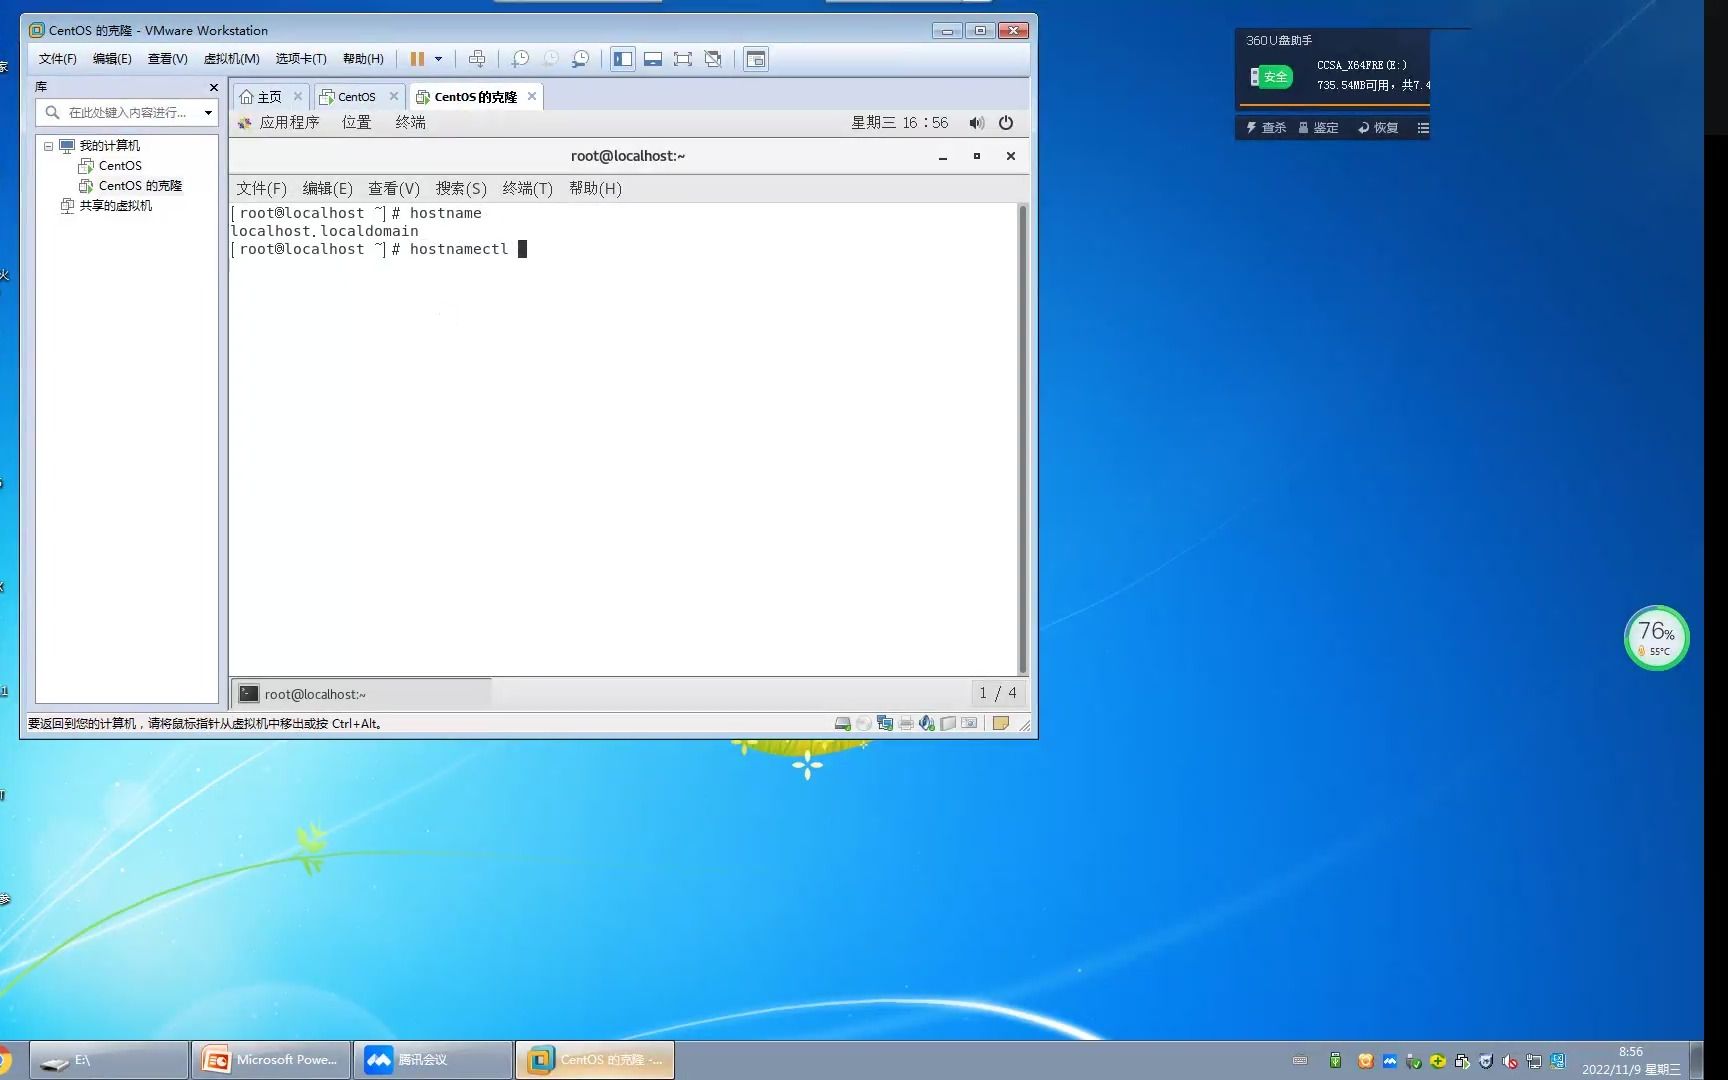Click the guest volume speaker icon
This screenshot has width=1728, height=1080.
976,123
